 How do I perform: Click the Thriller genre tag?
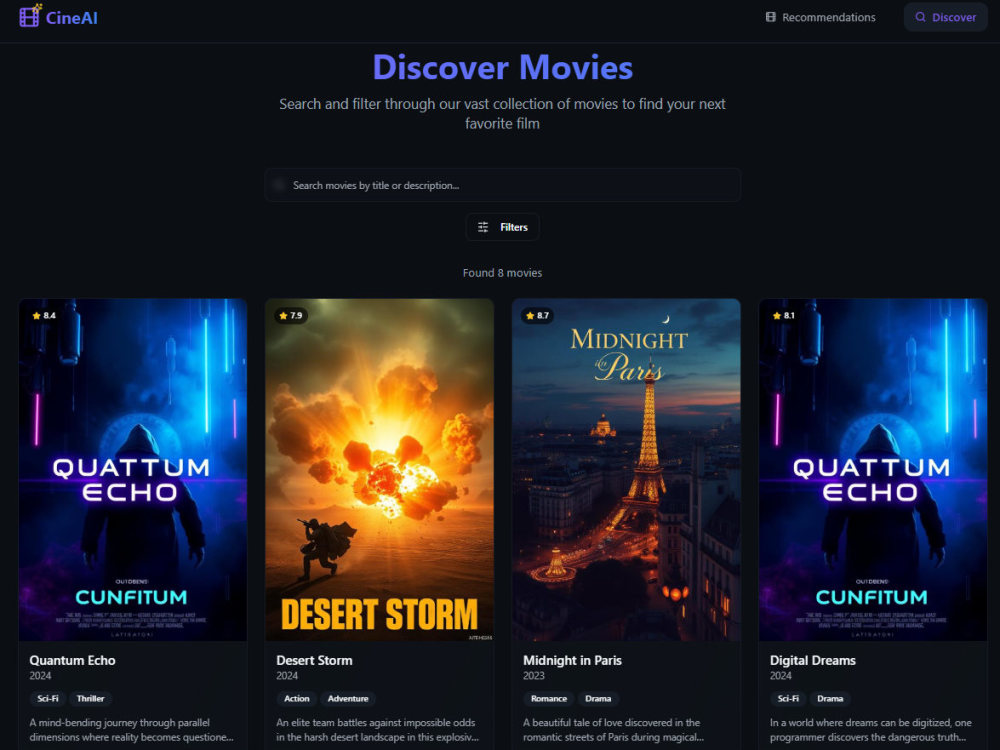pos(91,699)
